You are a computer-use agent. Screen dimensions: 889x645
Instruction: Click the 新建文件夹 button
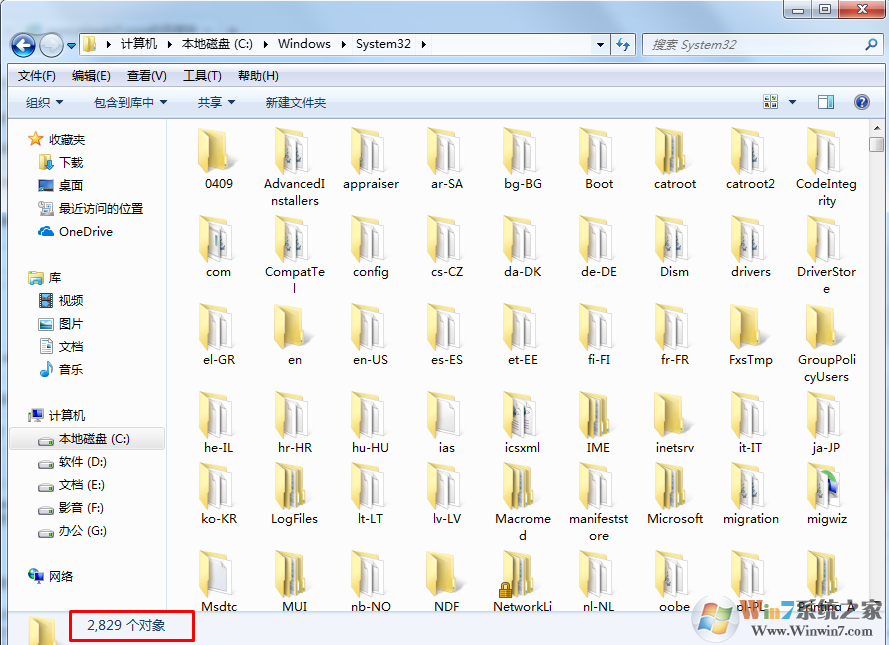pyautogui.click(x=296, y=103)
